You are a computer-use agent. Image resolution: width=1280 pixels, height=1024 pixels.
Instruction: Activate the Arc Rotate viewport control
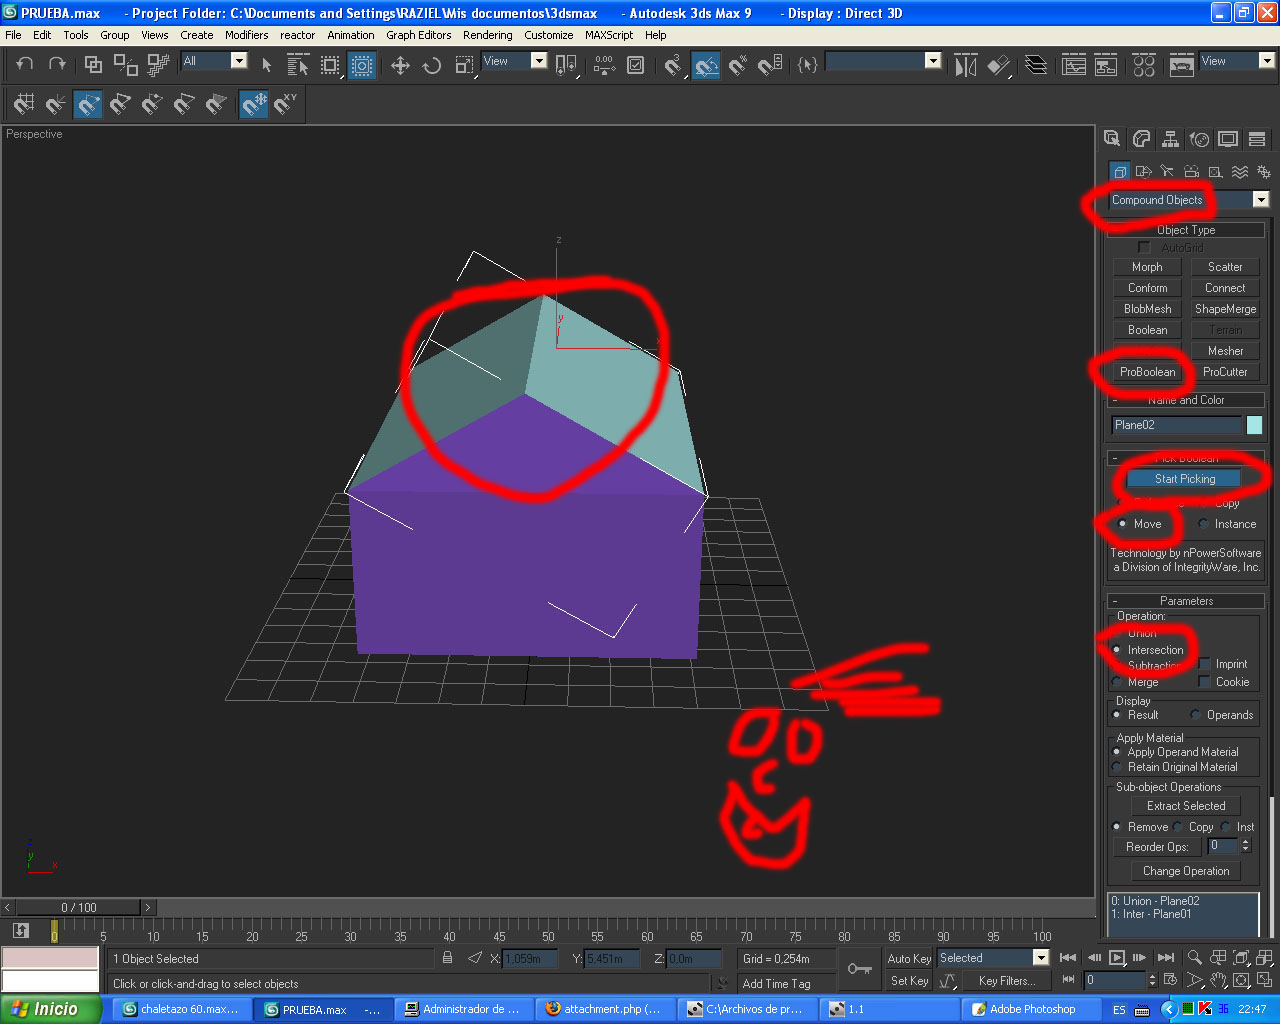tap(1241, 981)
